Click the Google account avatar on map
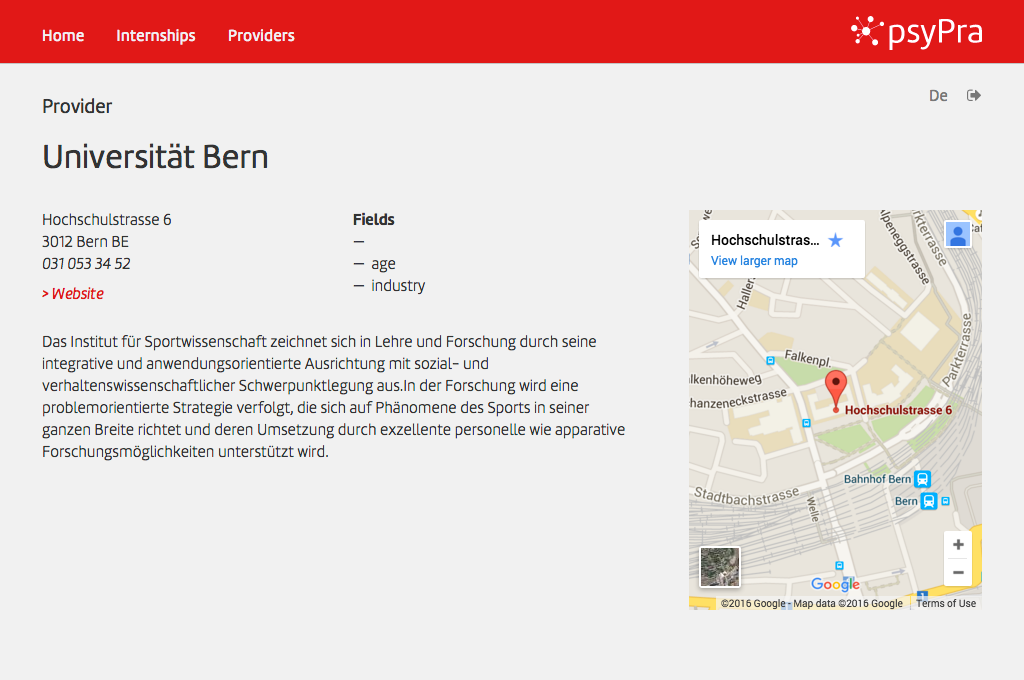The height and width of the screenshot is (680, 1024). [957, 234]
